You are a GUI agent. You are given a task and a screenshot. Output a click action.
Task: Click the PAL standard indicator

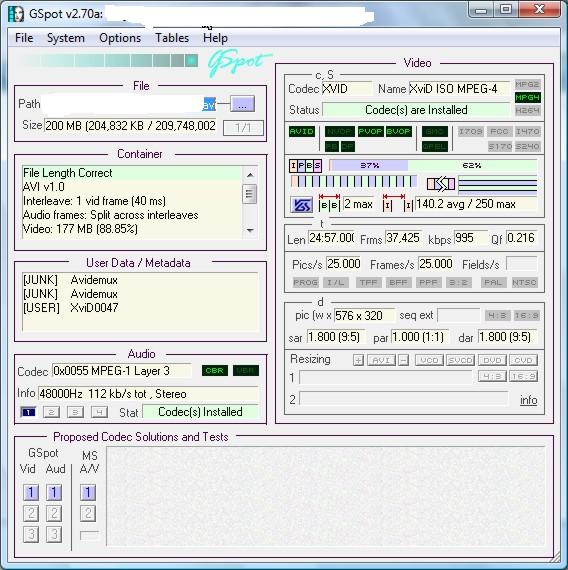click(x=493, y=282)
